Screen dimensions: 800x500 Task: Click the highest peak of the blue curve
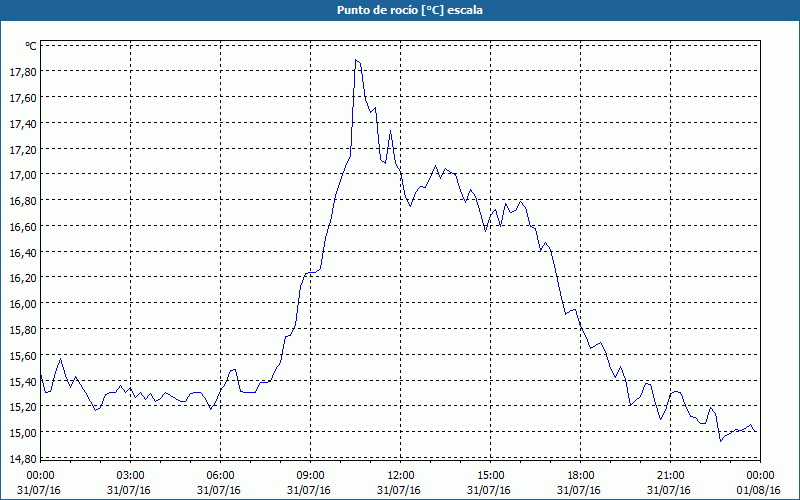[356, 60]
